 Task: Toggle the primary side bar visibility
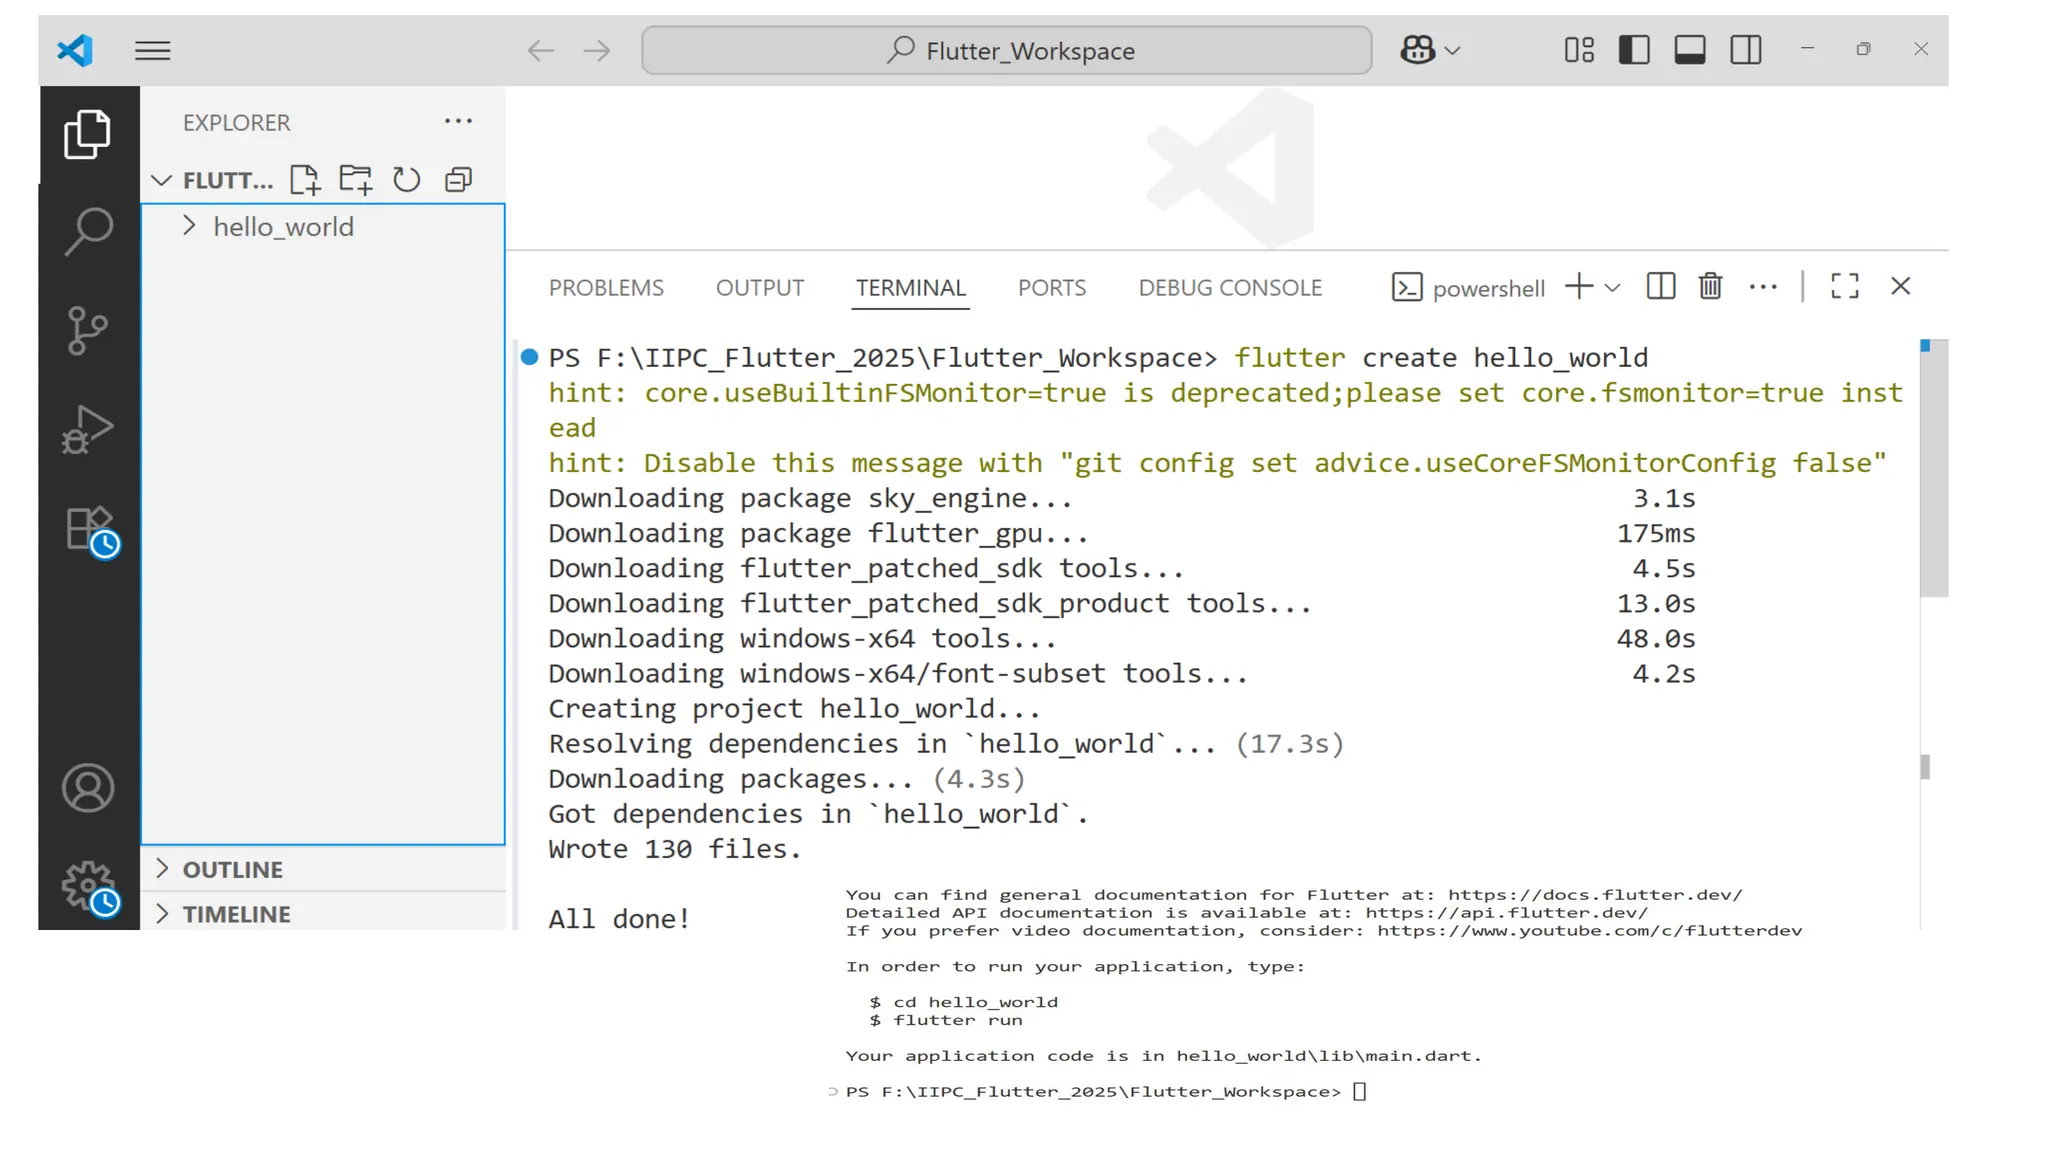1633,50
